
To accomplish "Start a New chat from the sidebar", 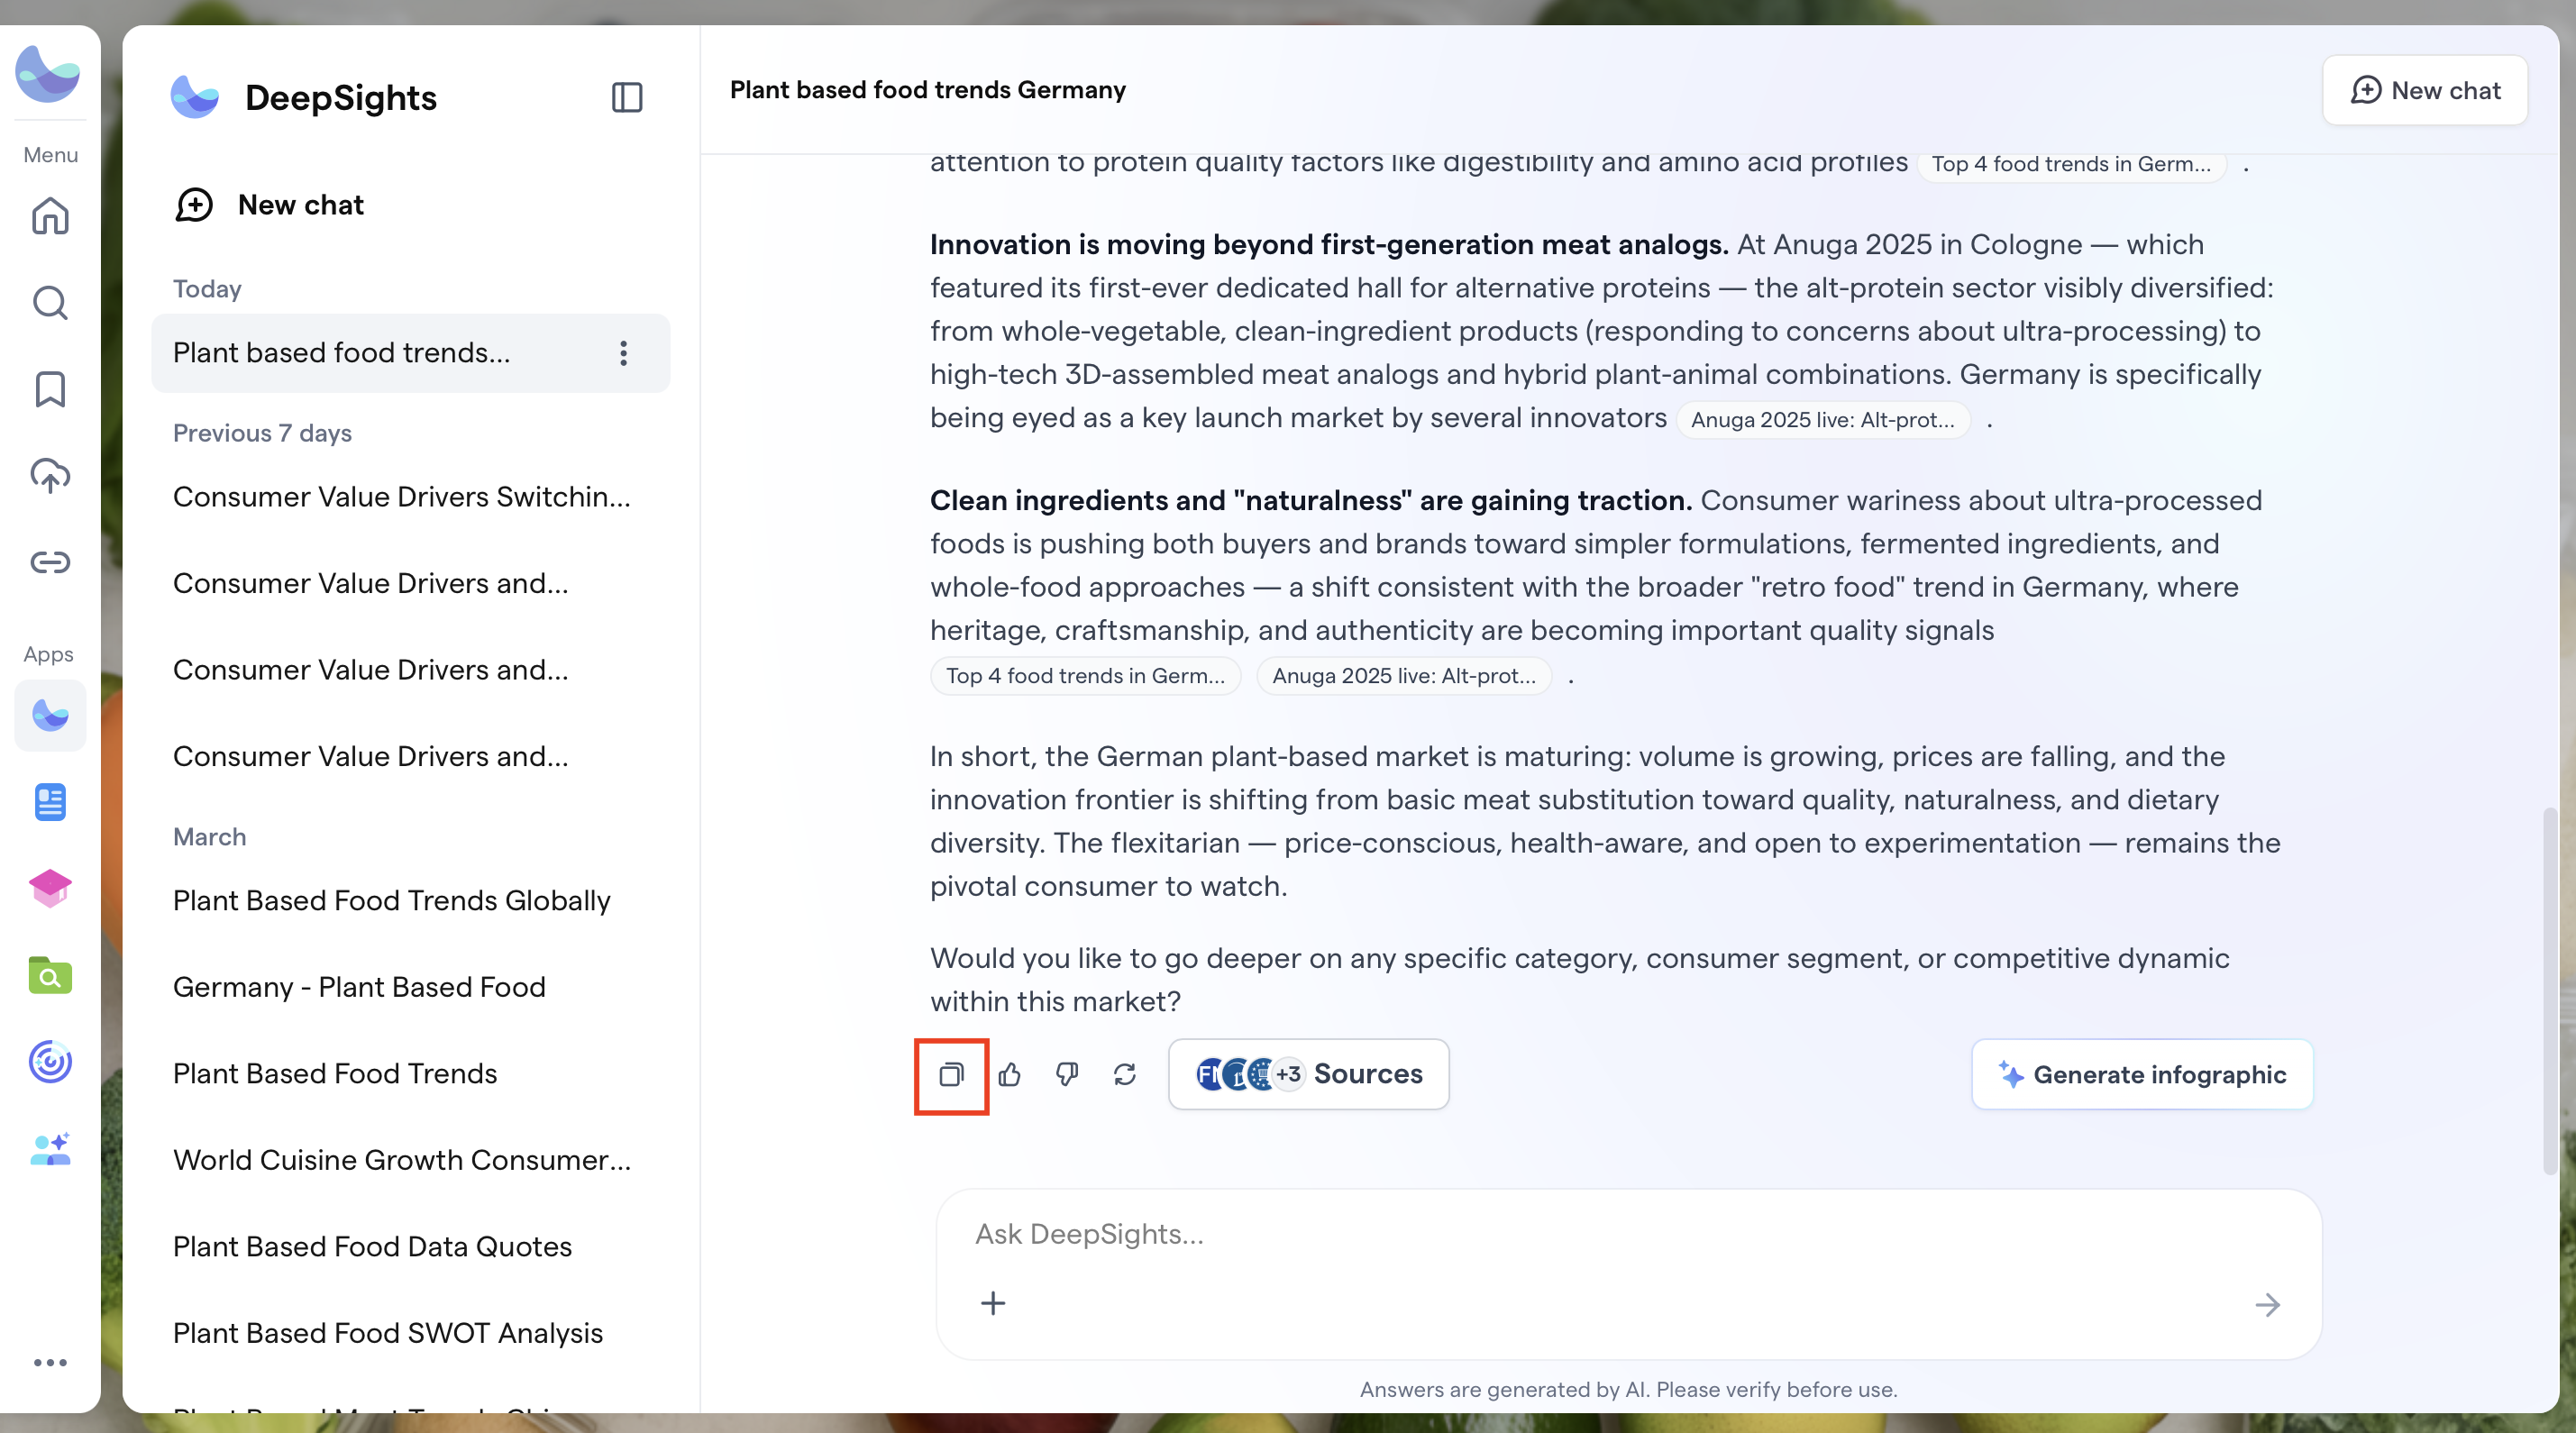I will pyautogui.click(x=269, y=205).
